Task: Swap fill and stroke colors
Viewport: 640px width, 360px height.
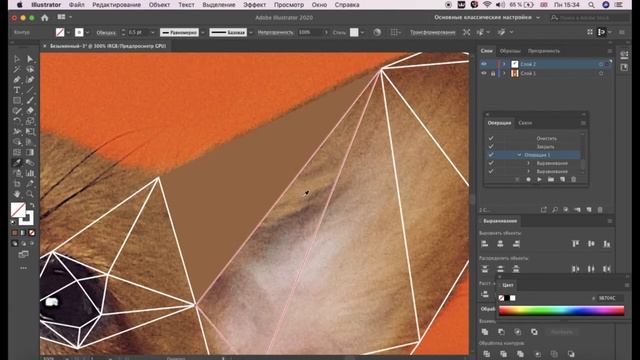Action: tap(32, 205)
